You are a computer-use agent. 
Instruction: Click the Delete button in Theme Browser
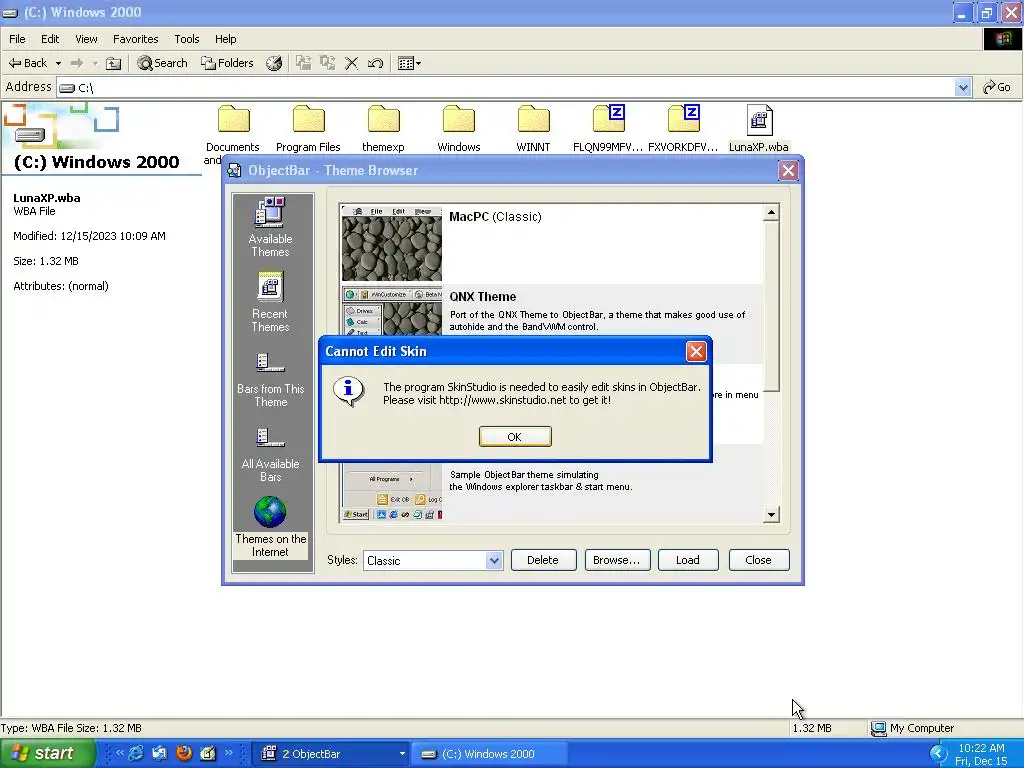(543, 560)
